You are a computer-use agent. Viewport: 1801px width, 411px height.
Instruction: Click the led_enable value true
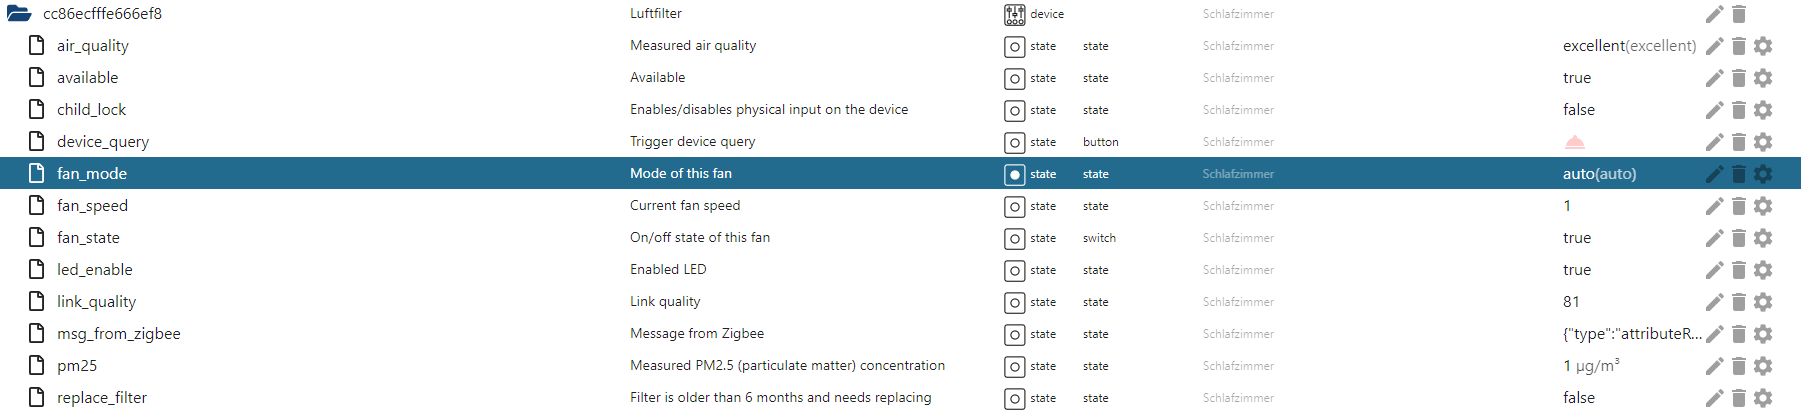point(1577,270)
